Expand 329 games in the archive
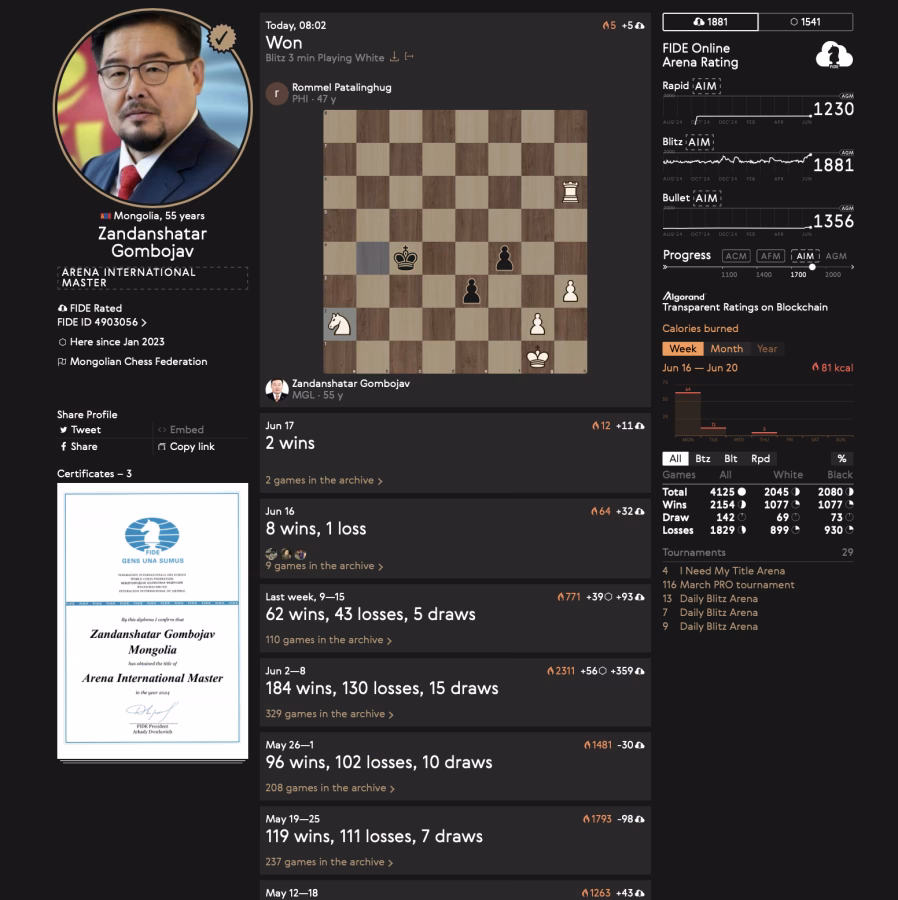Viewport: 898px width, 900px height. (329, 714)
